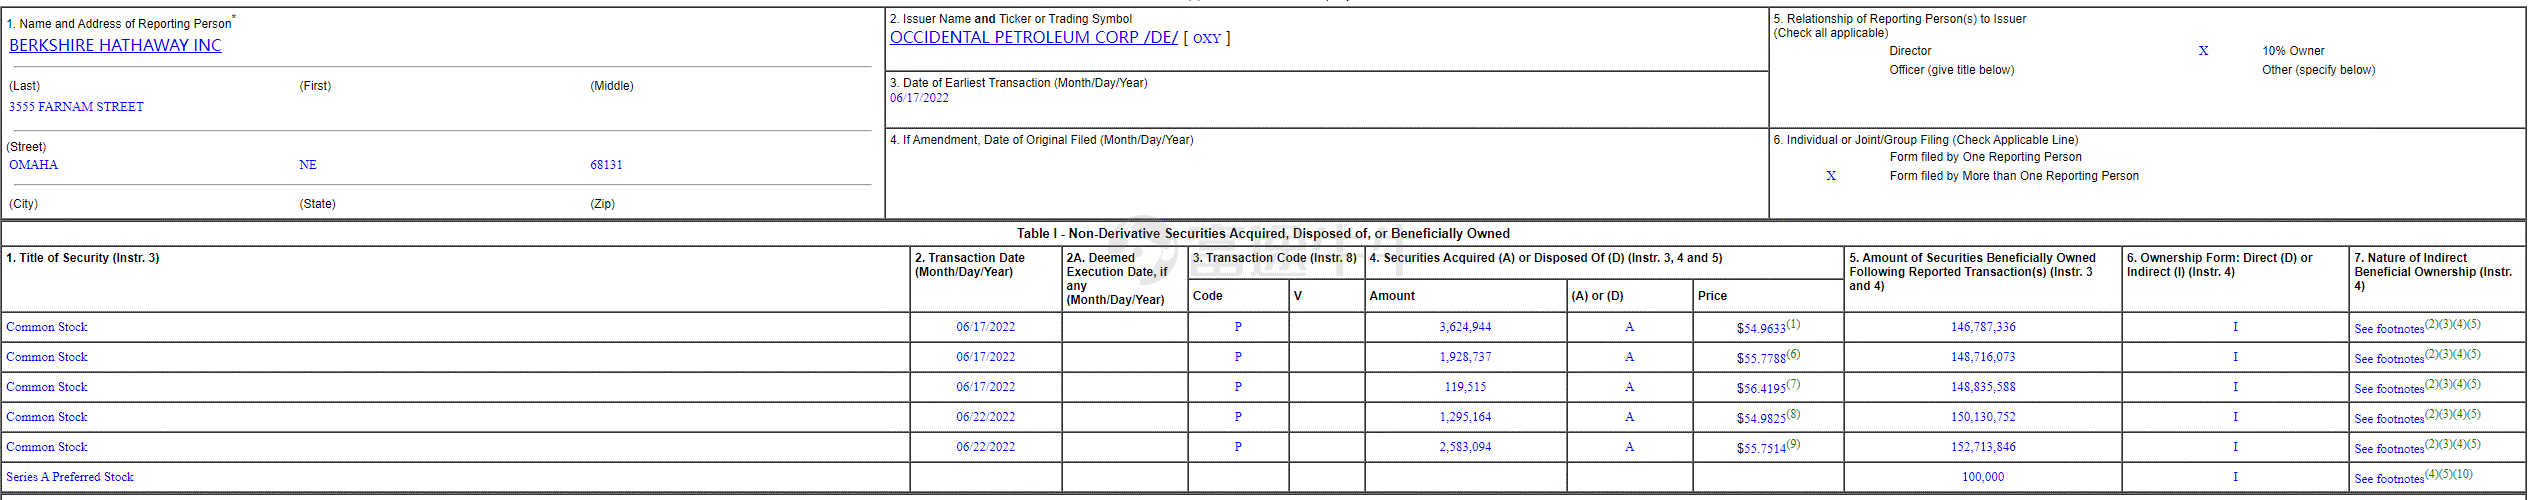Click ownership form I in the 148,835,588 row
The image size is (2535, 500).
[2235, 387]
